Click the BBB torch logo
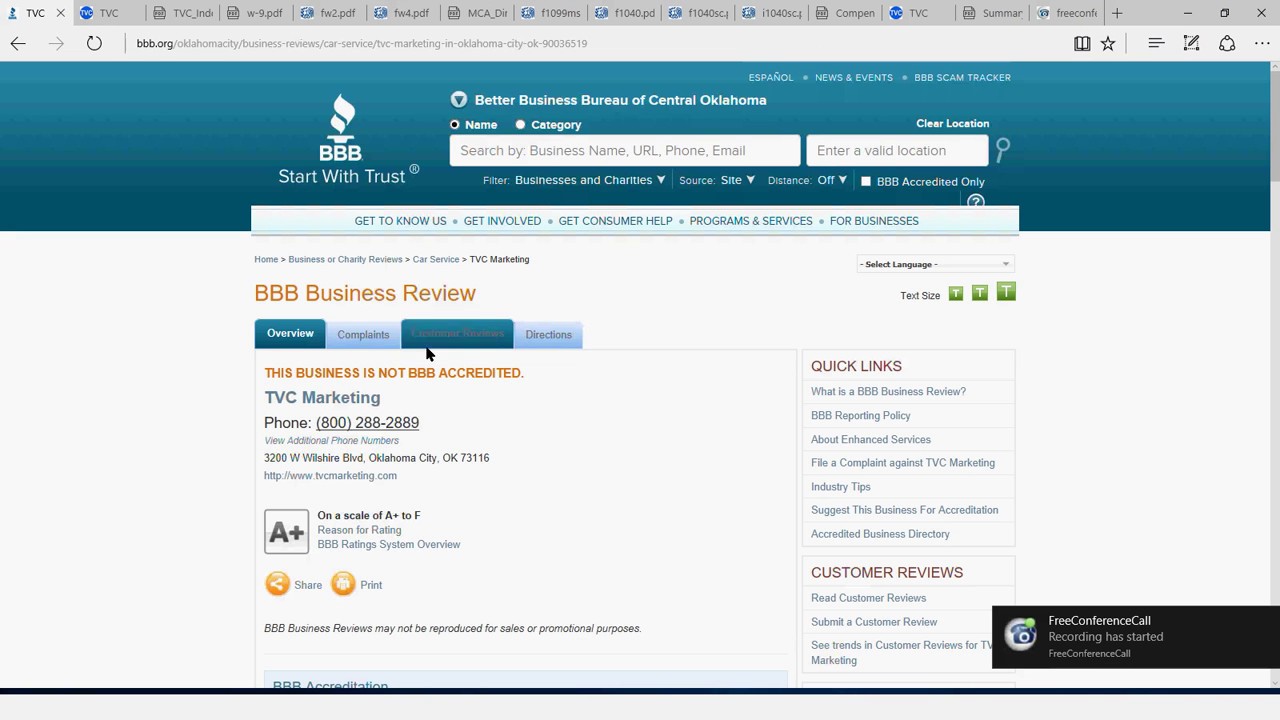1280x720 pixels. (341, 127)
